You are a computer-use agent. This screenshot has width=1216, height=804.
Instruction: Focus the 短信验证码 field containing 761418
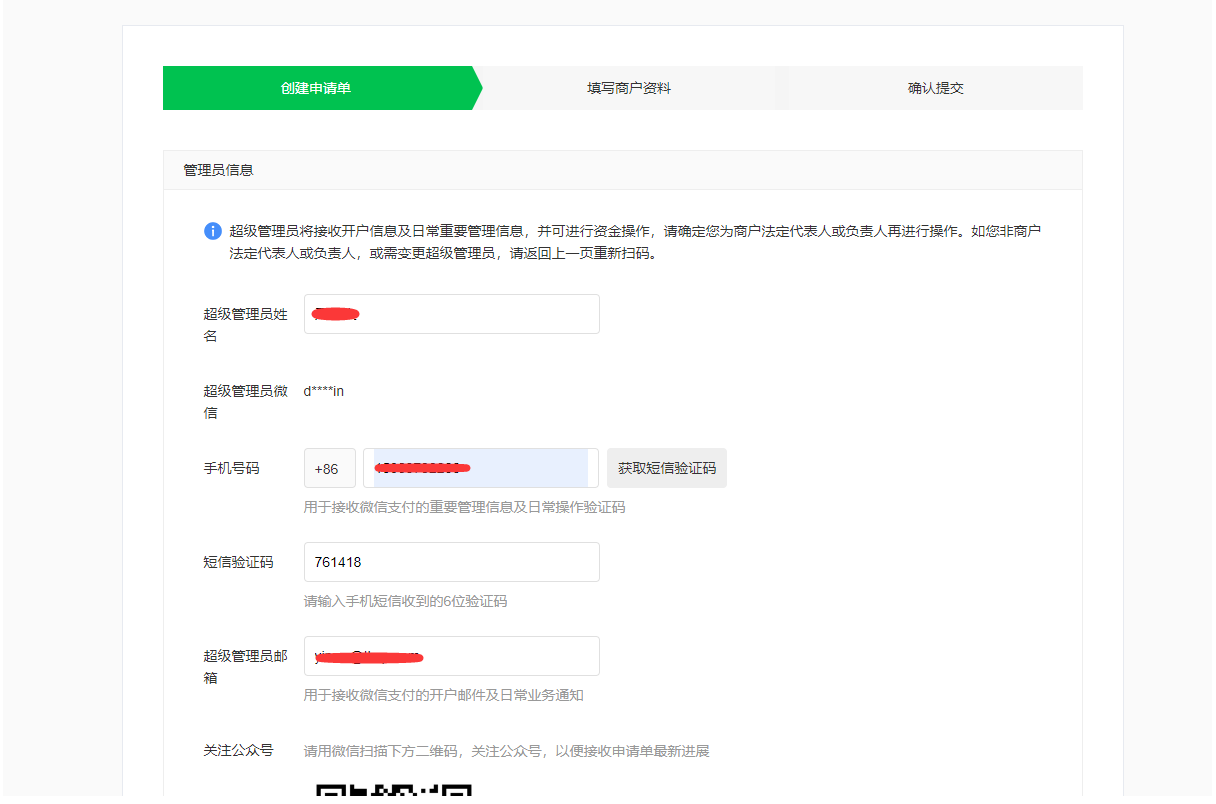coord(451,562)
